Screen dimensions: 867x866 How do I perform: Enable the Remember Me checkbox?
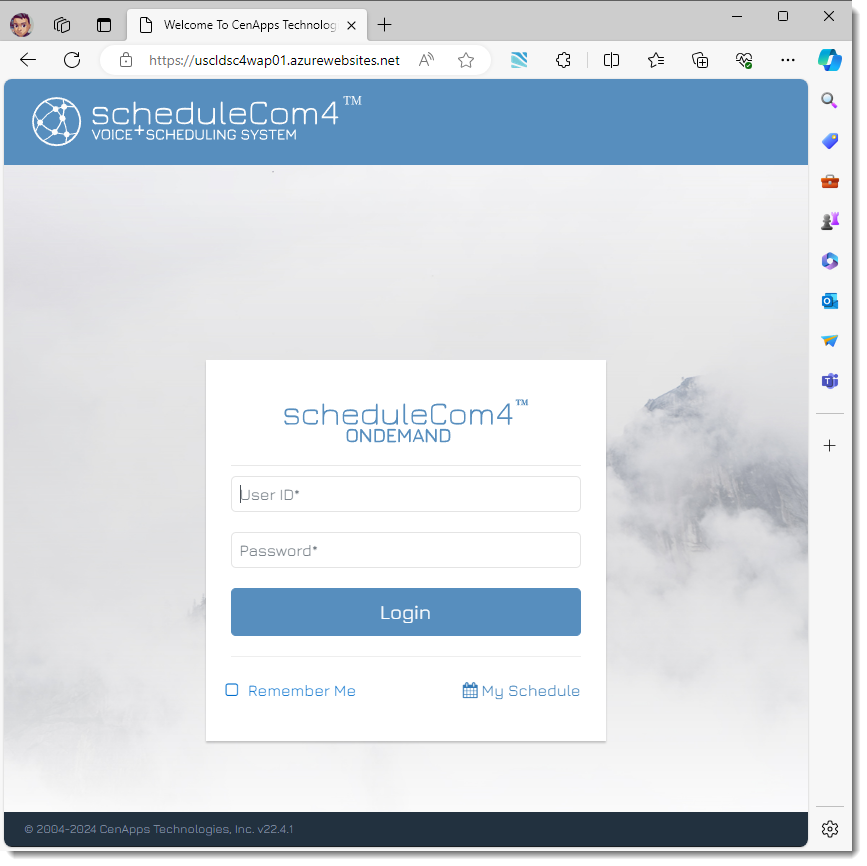click(231, 689)
